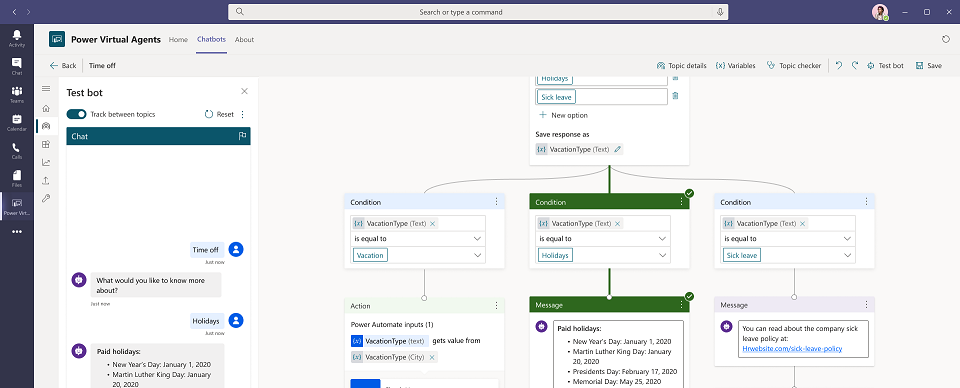Expand the hamburger navigation menu

[46, 89]
